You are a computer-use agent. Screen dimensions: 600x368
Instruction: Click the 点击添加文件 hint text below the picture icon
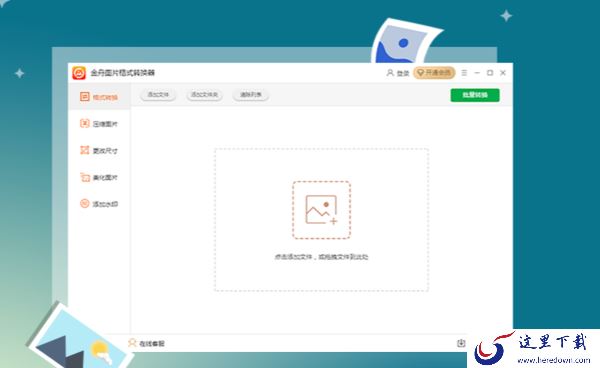coord(321,257)
